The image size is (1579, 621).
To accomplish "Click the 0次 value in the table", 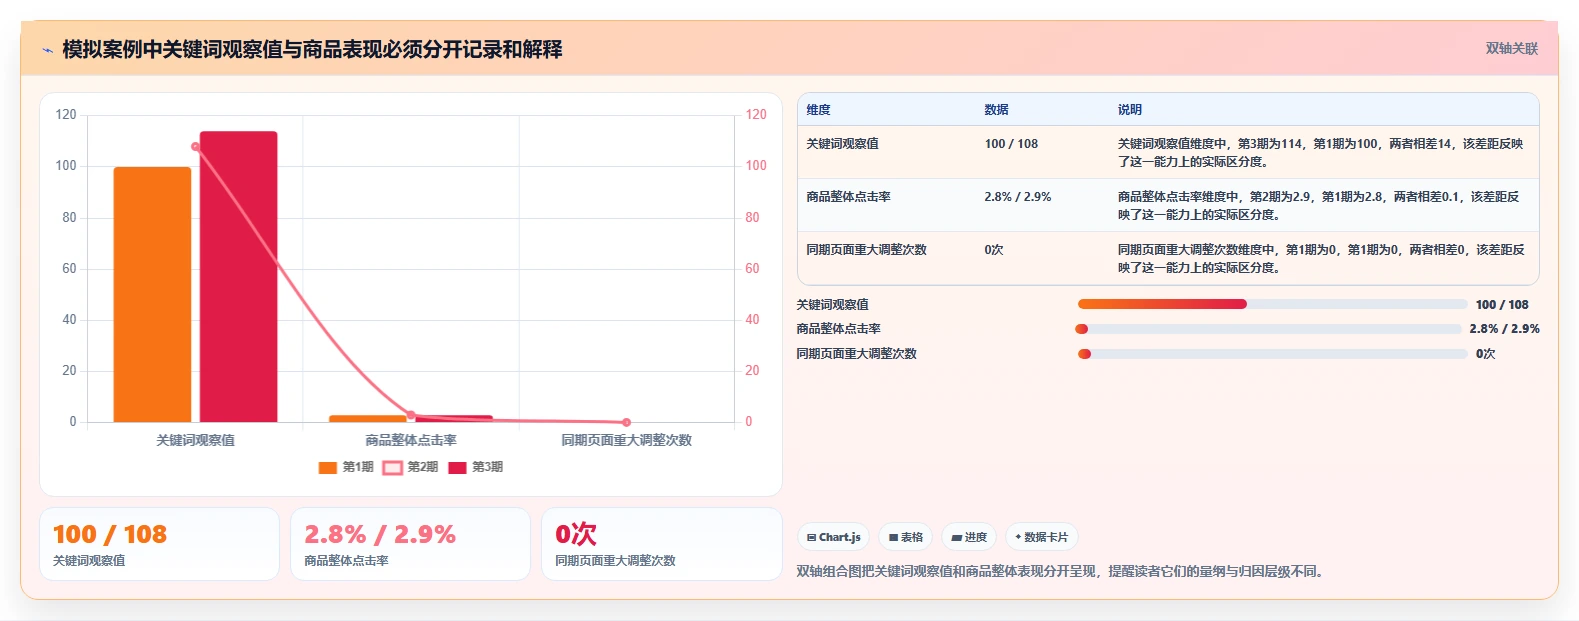I will point(994,250).
